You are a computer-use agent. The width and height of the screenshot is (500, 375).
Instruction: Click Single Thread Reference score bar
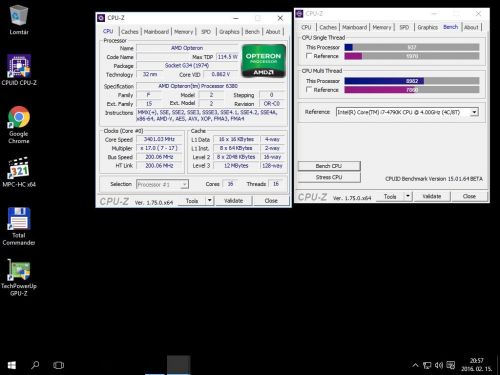tap(412, 56)
